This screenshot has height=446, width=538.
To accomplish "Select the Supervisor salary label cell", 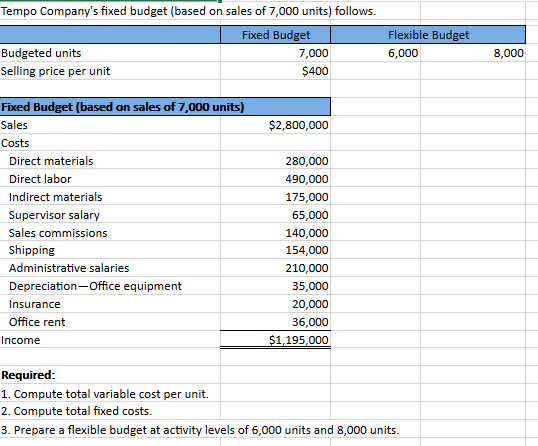I will point(110,215).
